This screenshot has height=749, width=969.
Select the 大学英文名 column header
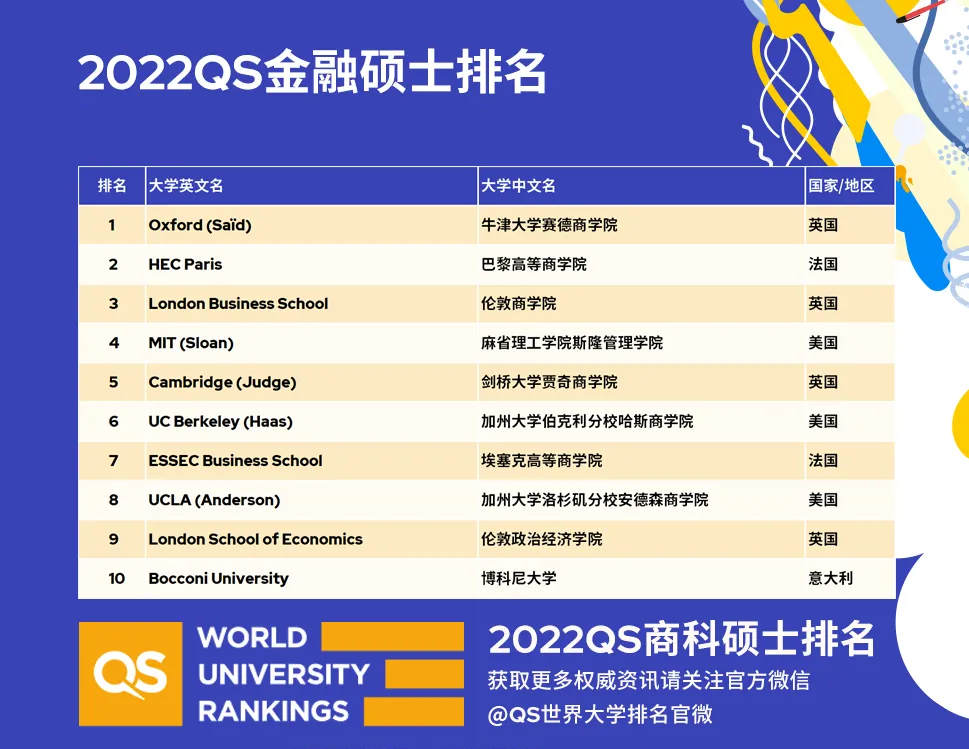[311, 185]
